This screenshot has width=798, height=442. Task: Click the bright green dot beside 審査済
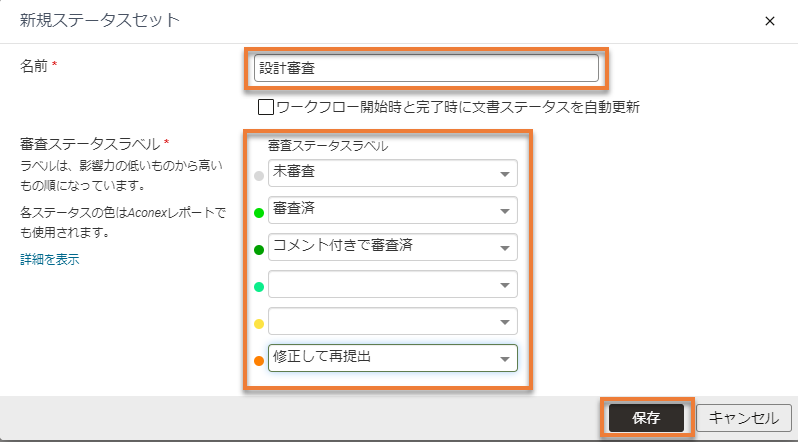point(259,213)
